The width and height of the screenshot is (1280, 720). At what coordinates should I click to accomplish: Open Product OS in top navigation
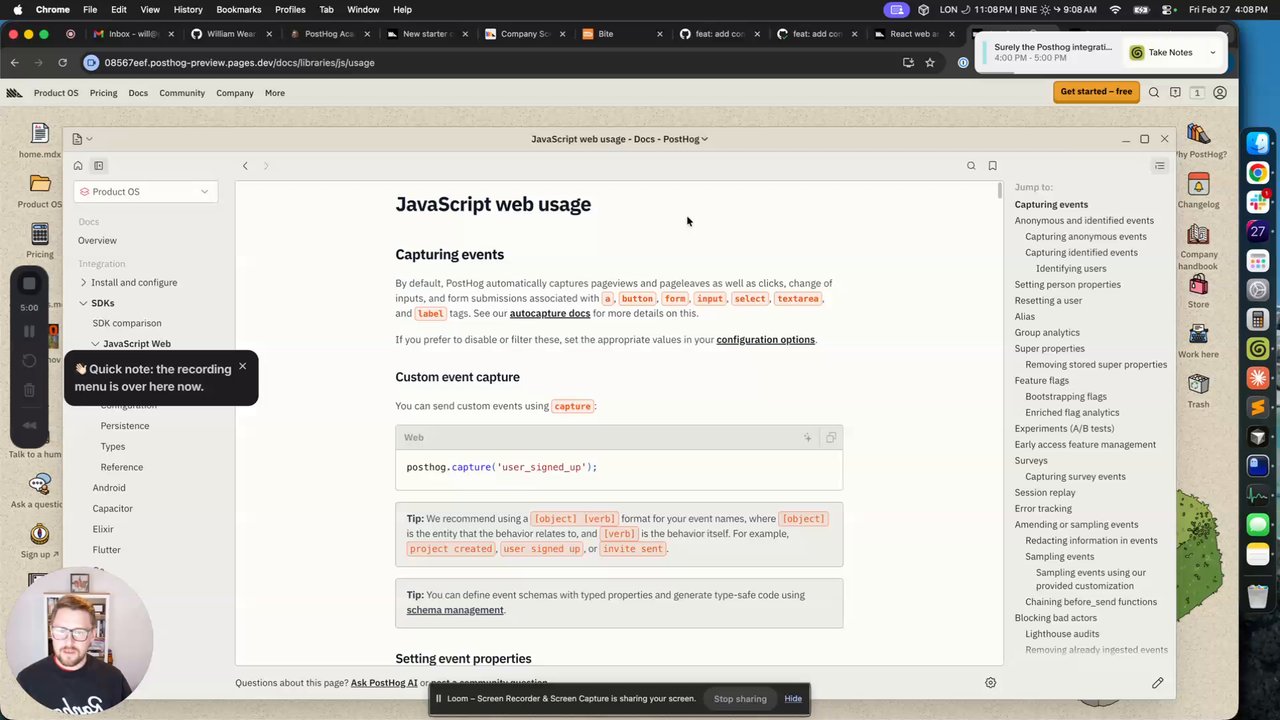[56, 93]
